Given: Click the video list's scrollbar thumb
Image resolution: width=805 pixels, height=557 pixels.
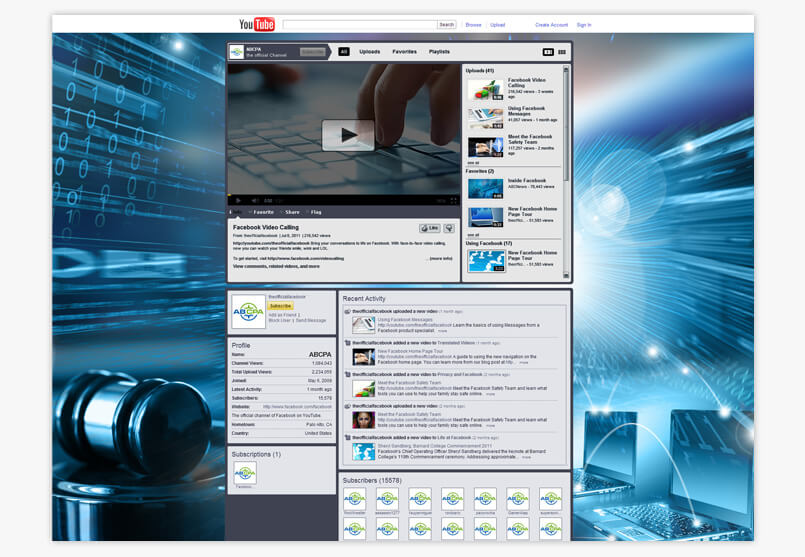Looking at the screenshot, I should tap(566, 126).
